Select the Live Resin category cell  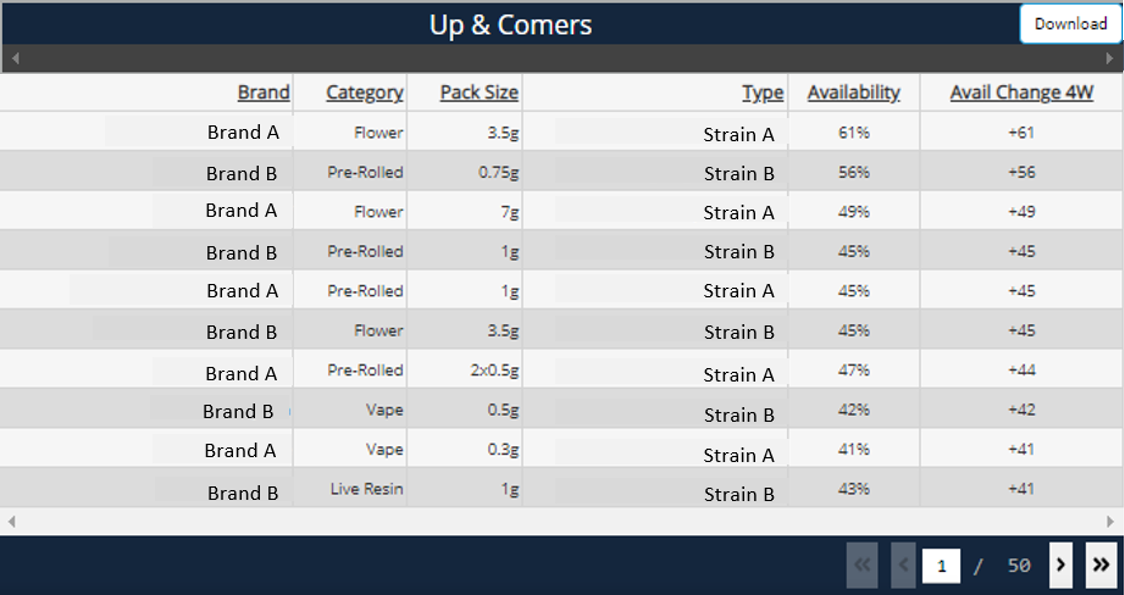pos(367,489)
